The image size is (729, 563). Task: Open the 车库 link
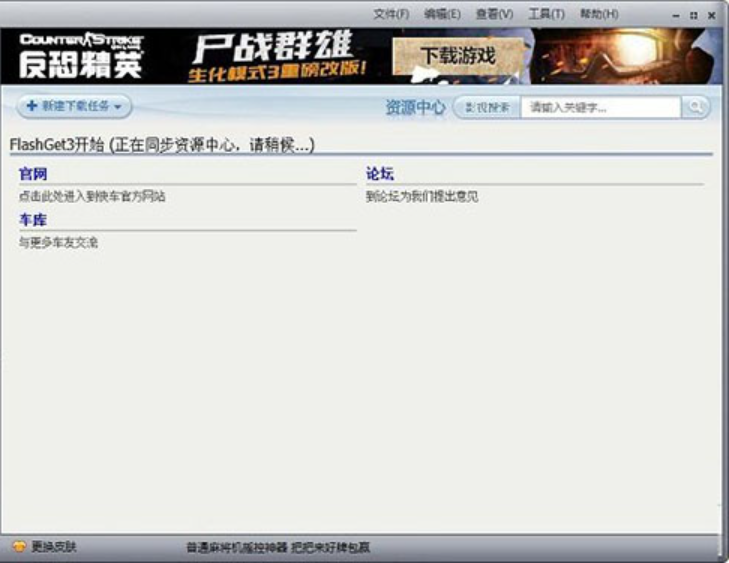click(x=33, y=219)
